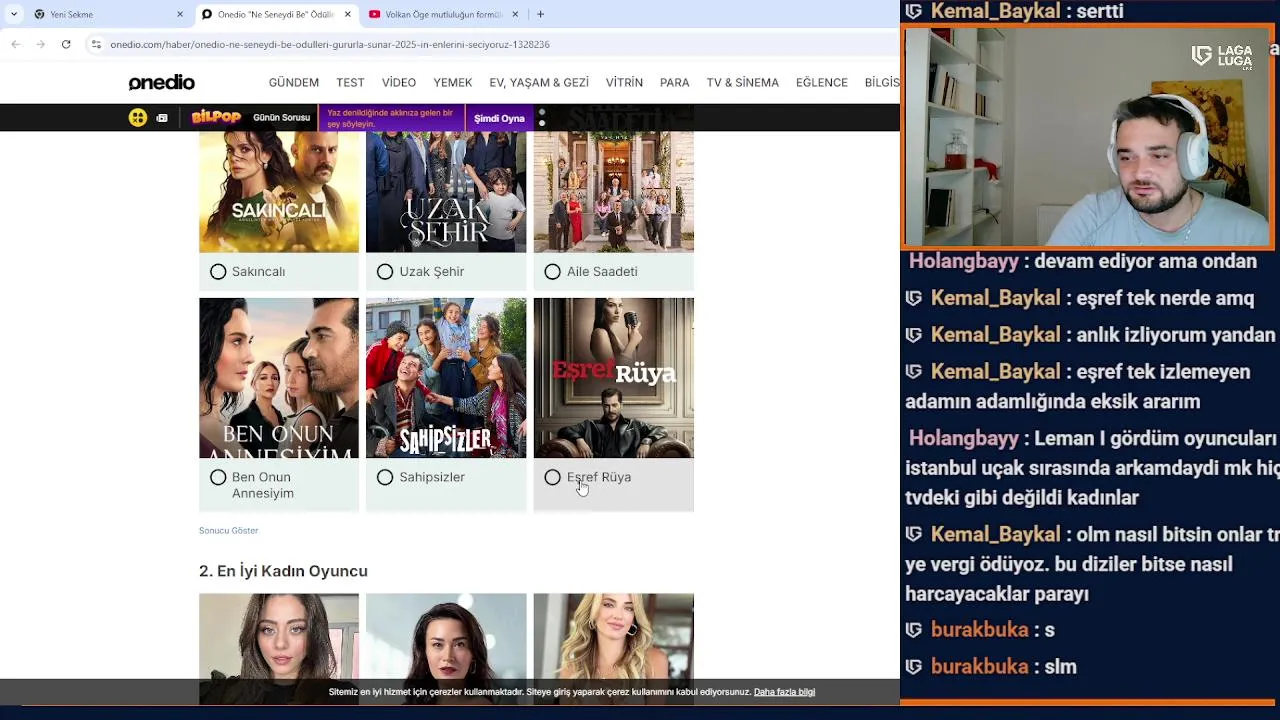
Task: Click the badge beside anlık izliyorum message
Action: tap(913, 335)
